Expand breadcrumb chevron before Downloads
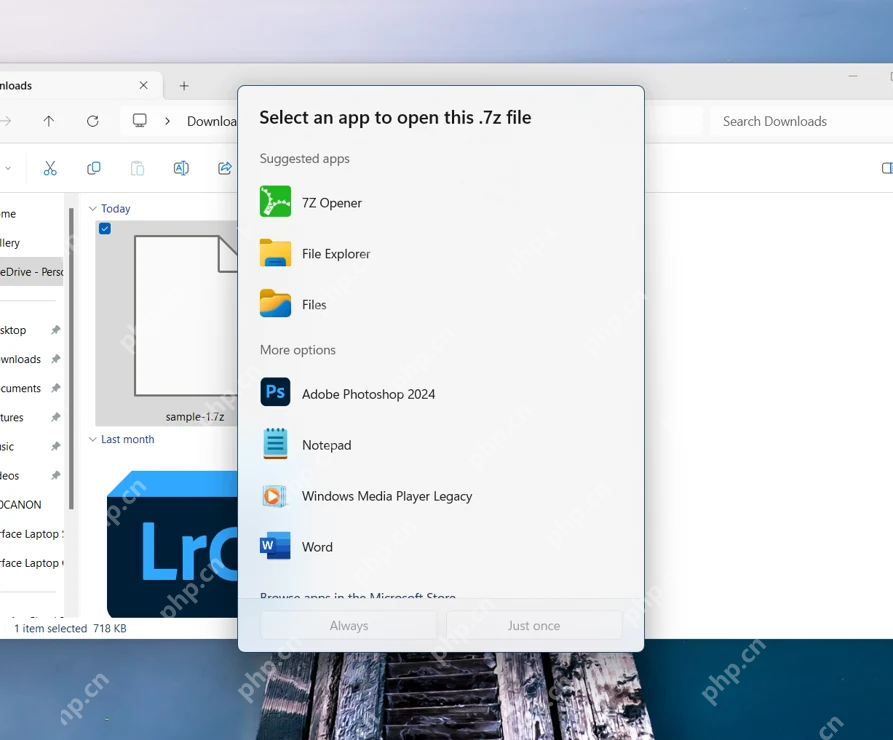The height and width of the screenshot is (740, 893). 167,121
